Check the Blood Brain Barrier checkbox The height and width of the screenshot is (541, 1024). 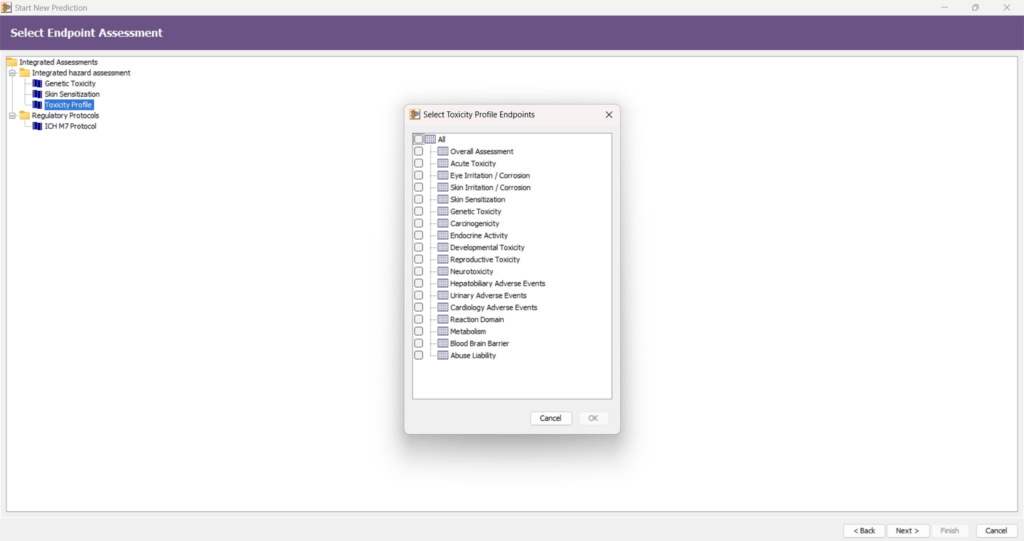(x=418, y=344)
